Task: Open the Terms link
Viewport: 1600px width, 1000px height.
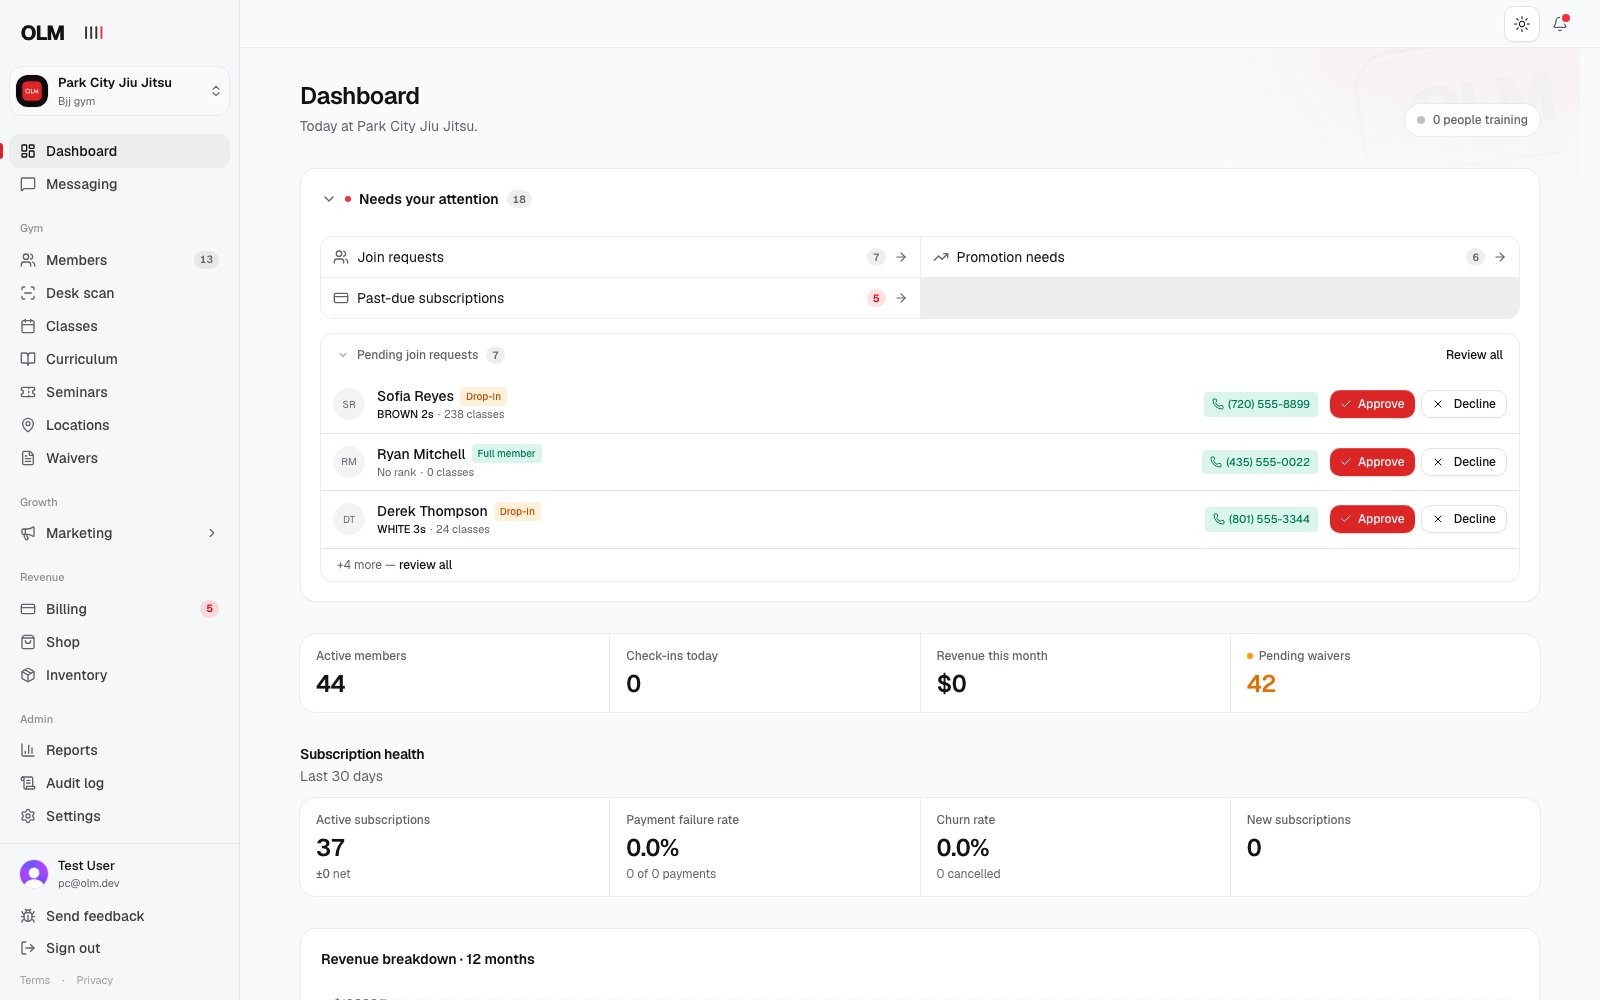Action: [35, 980]
